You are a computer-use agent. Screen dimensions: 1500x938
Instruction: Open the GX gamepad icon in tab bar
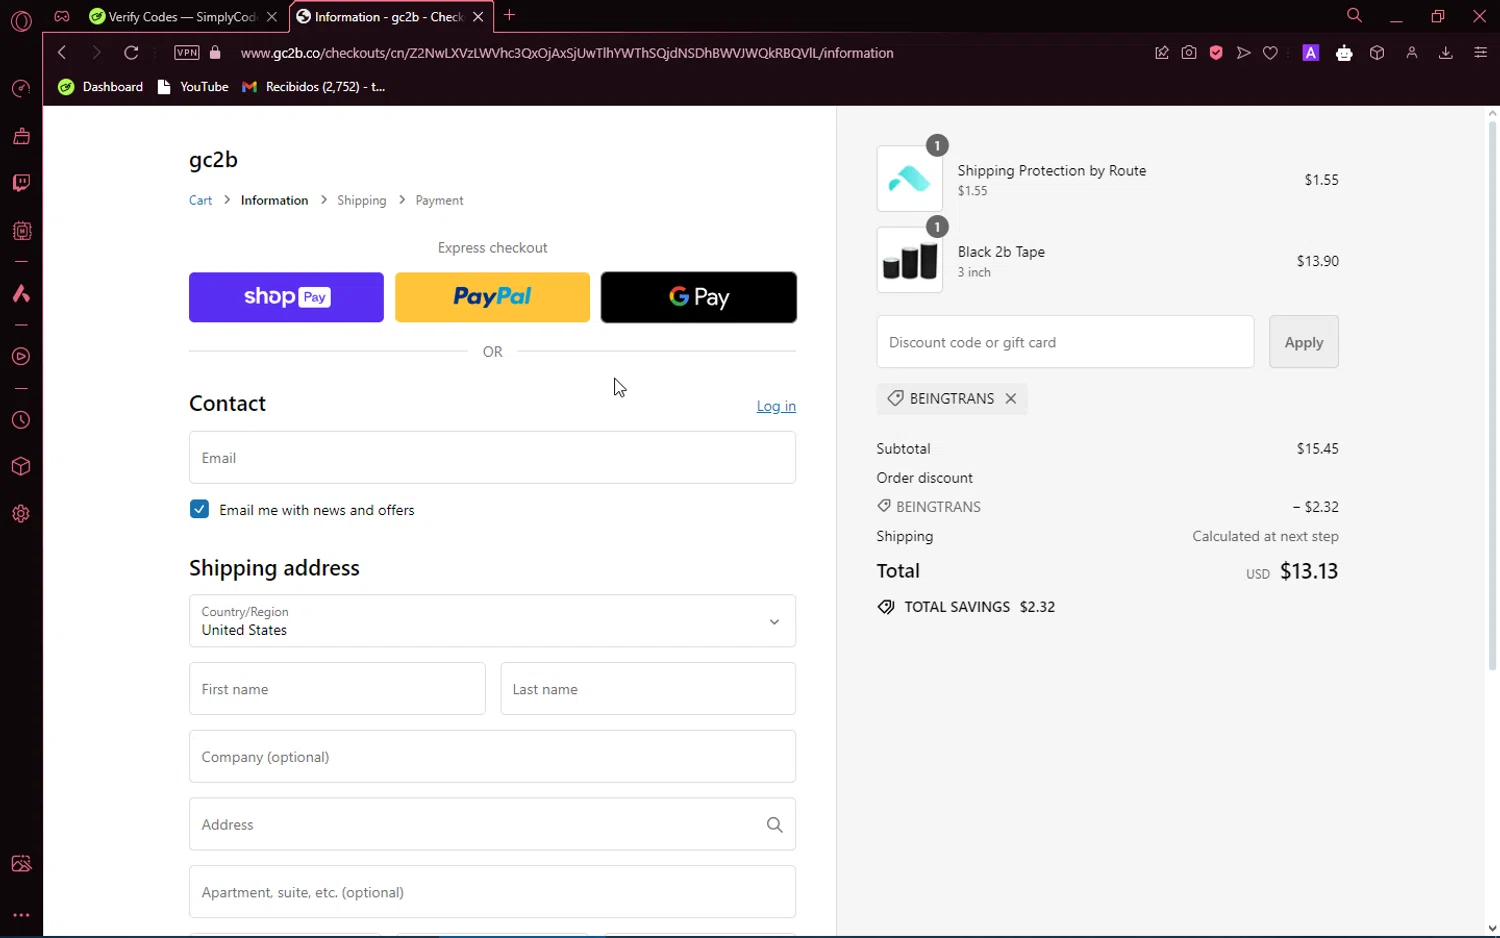point(62,16)
